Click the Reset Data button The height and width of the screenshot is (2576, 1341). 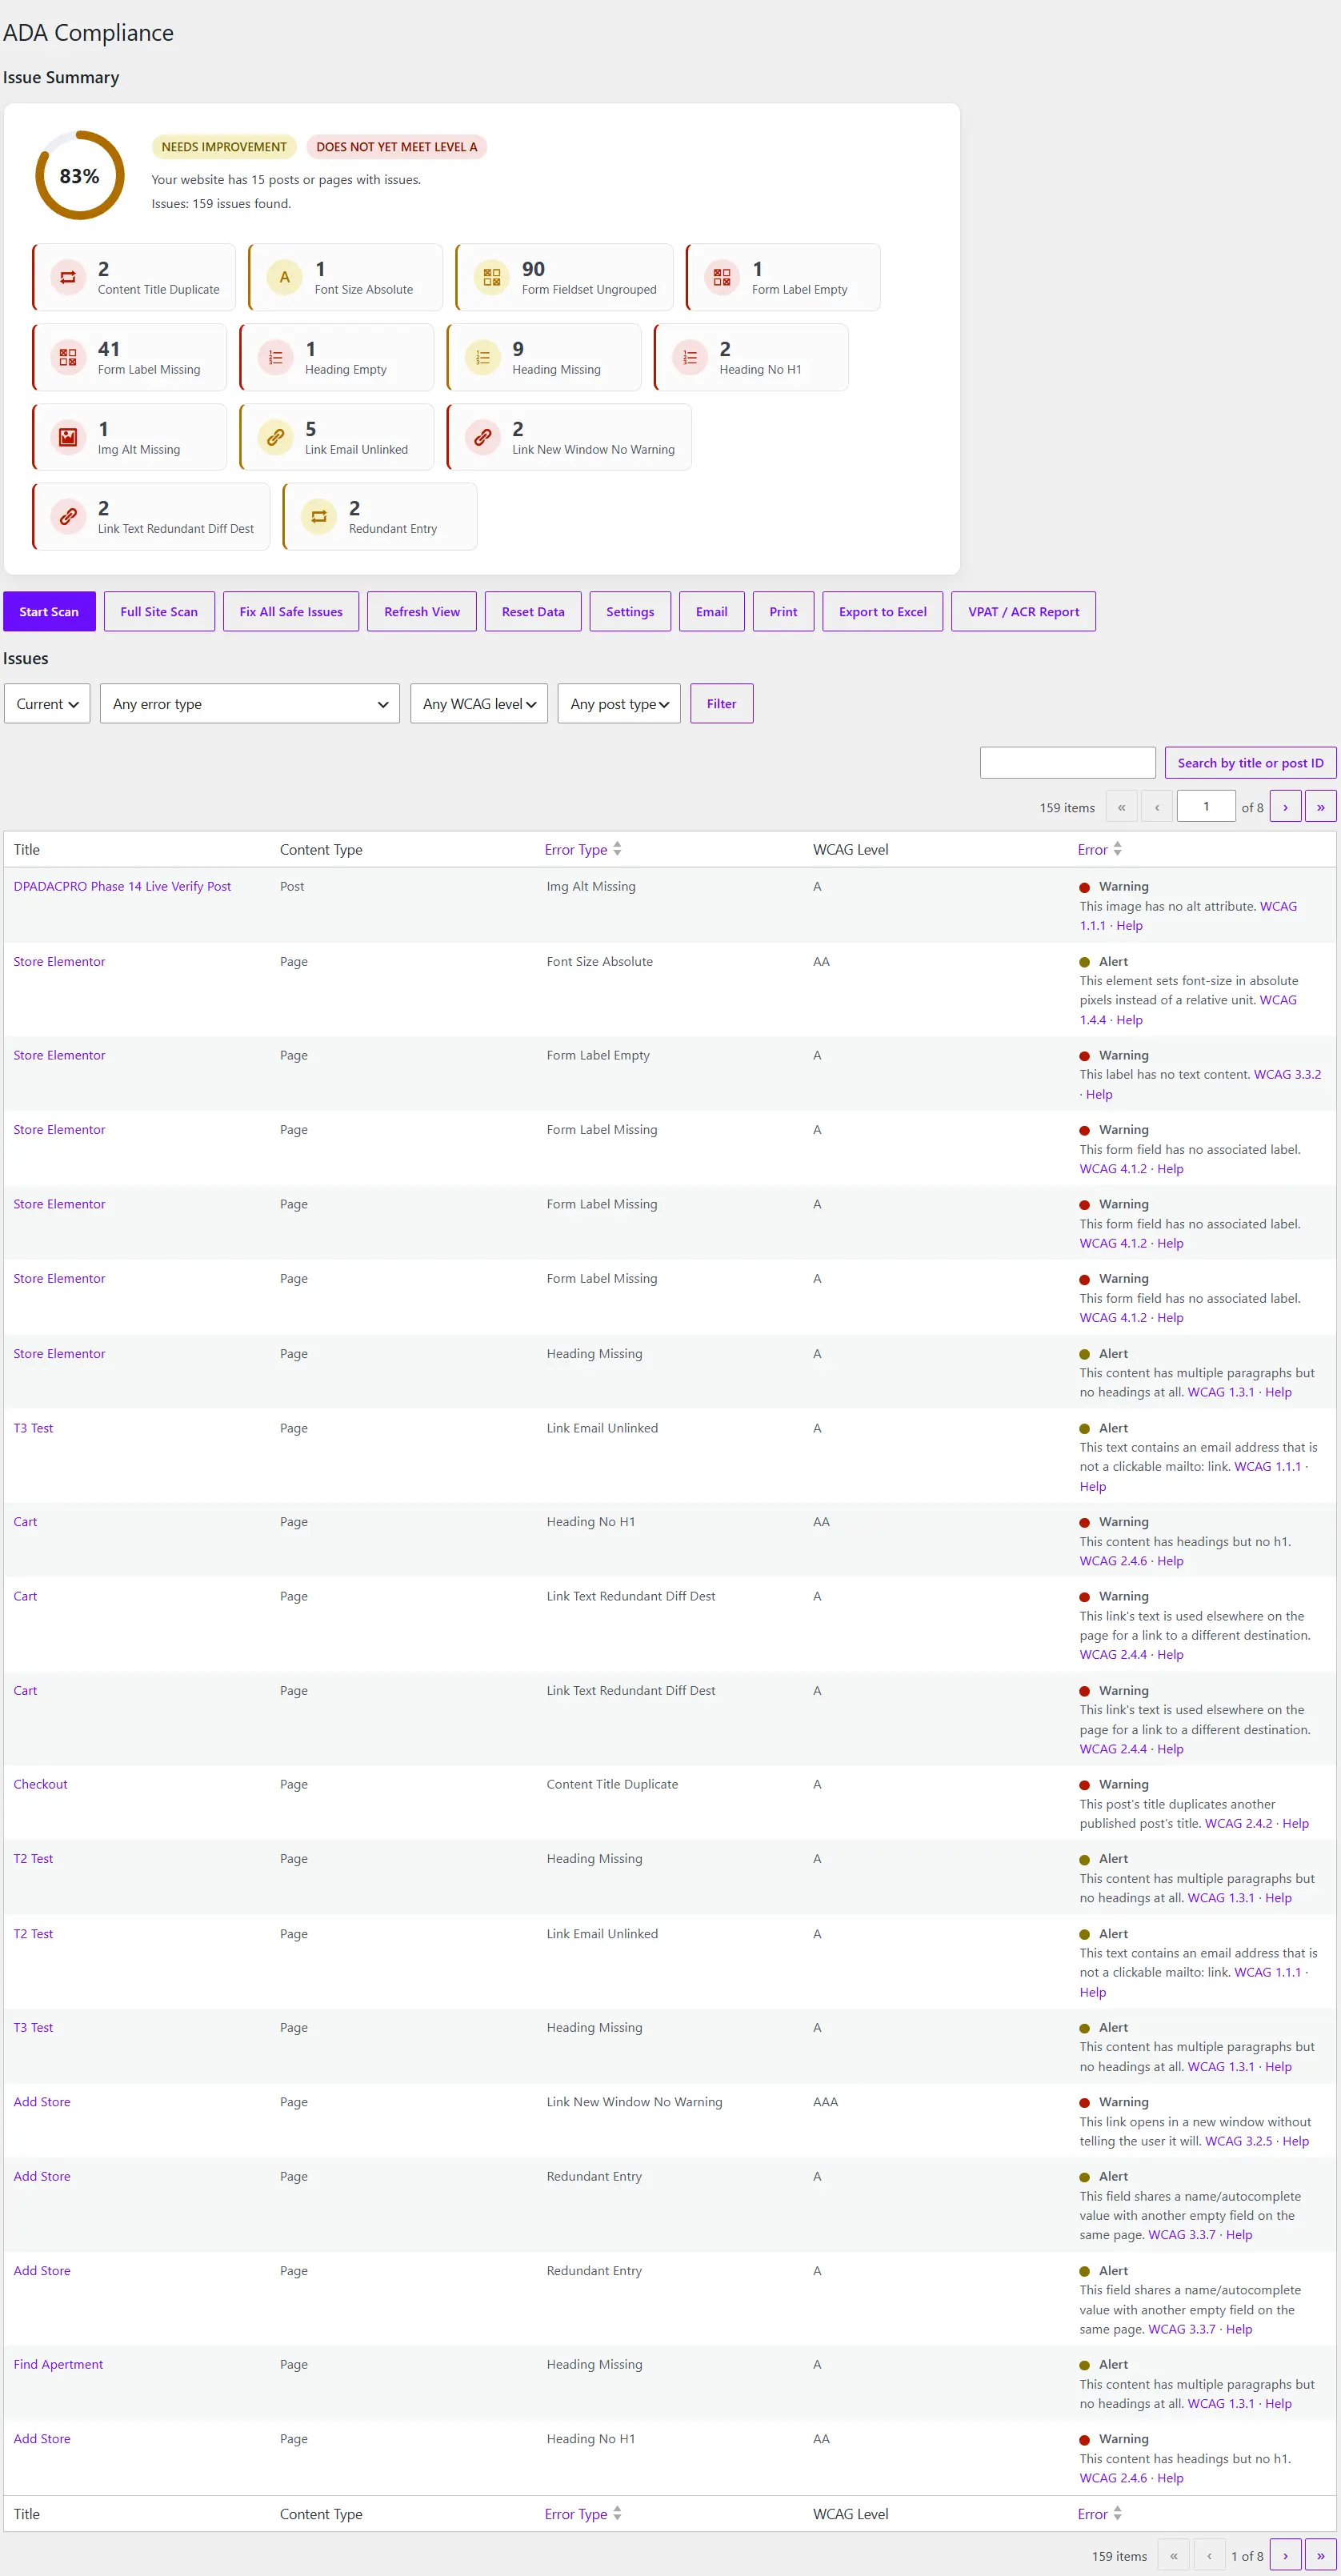533,612
